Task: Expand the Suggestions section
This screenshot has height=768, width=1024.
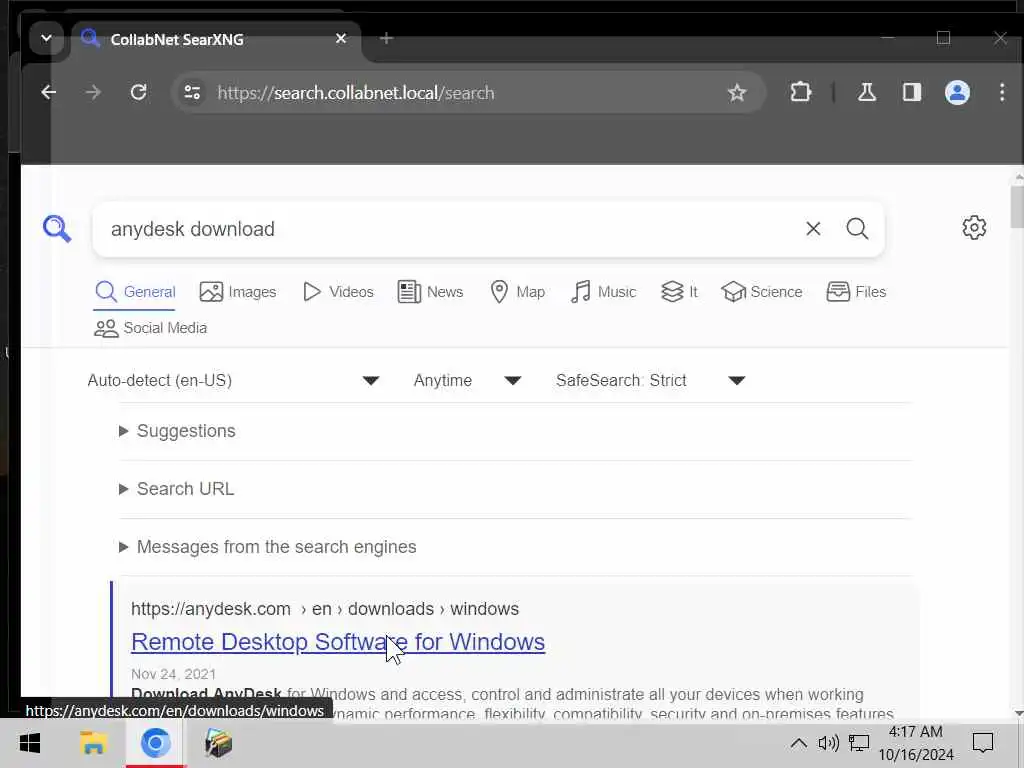Action: 177,431
